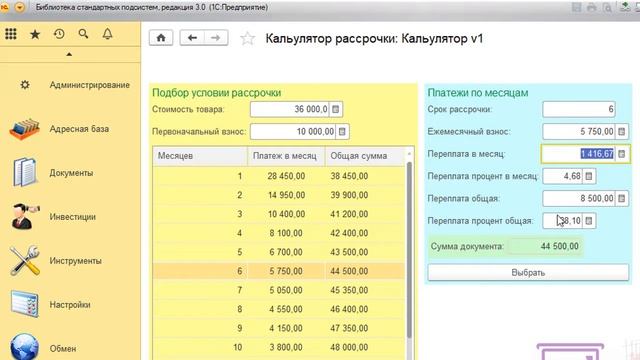Open Обмен section
The image size is (640, 360).
coord(63,349)
